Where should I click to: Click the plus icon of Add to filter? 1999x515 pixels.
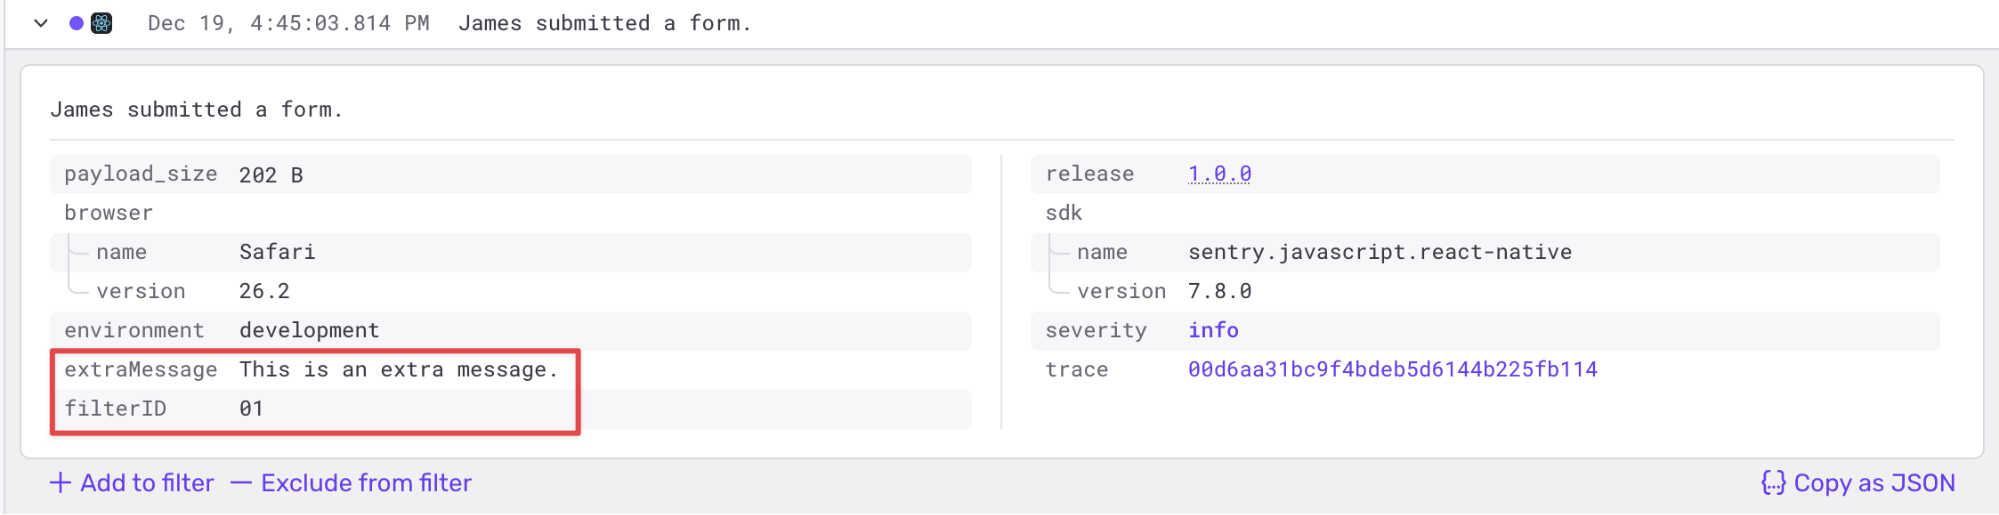(x=60, y=483)
